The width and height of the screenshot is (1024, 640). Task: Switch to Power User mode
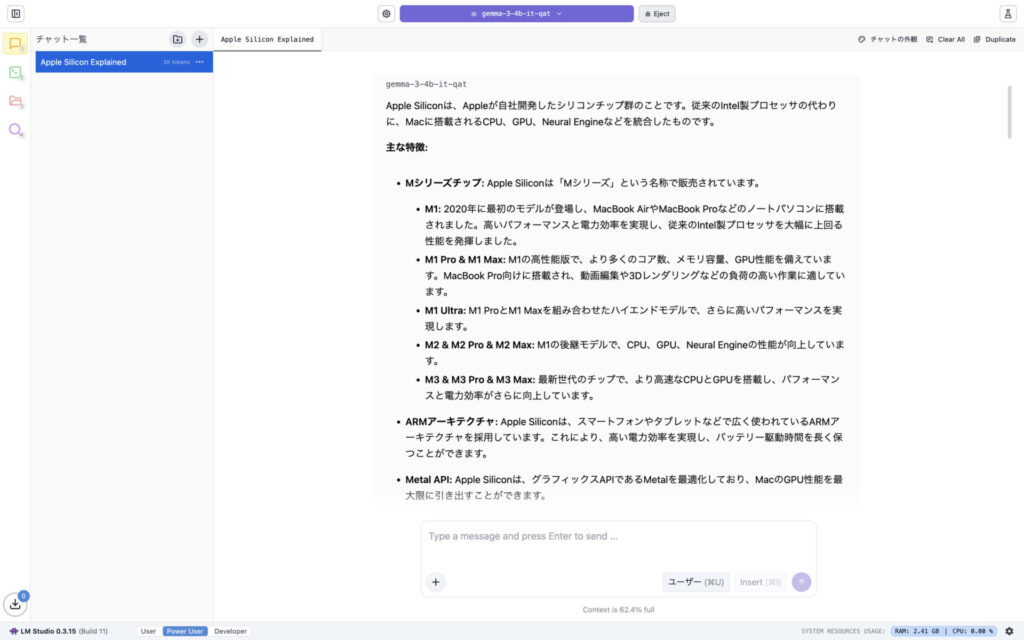tap(185, 631)
